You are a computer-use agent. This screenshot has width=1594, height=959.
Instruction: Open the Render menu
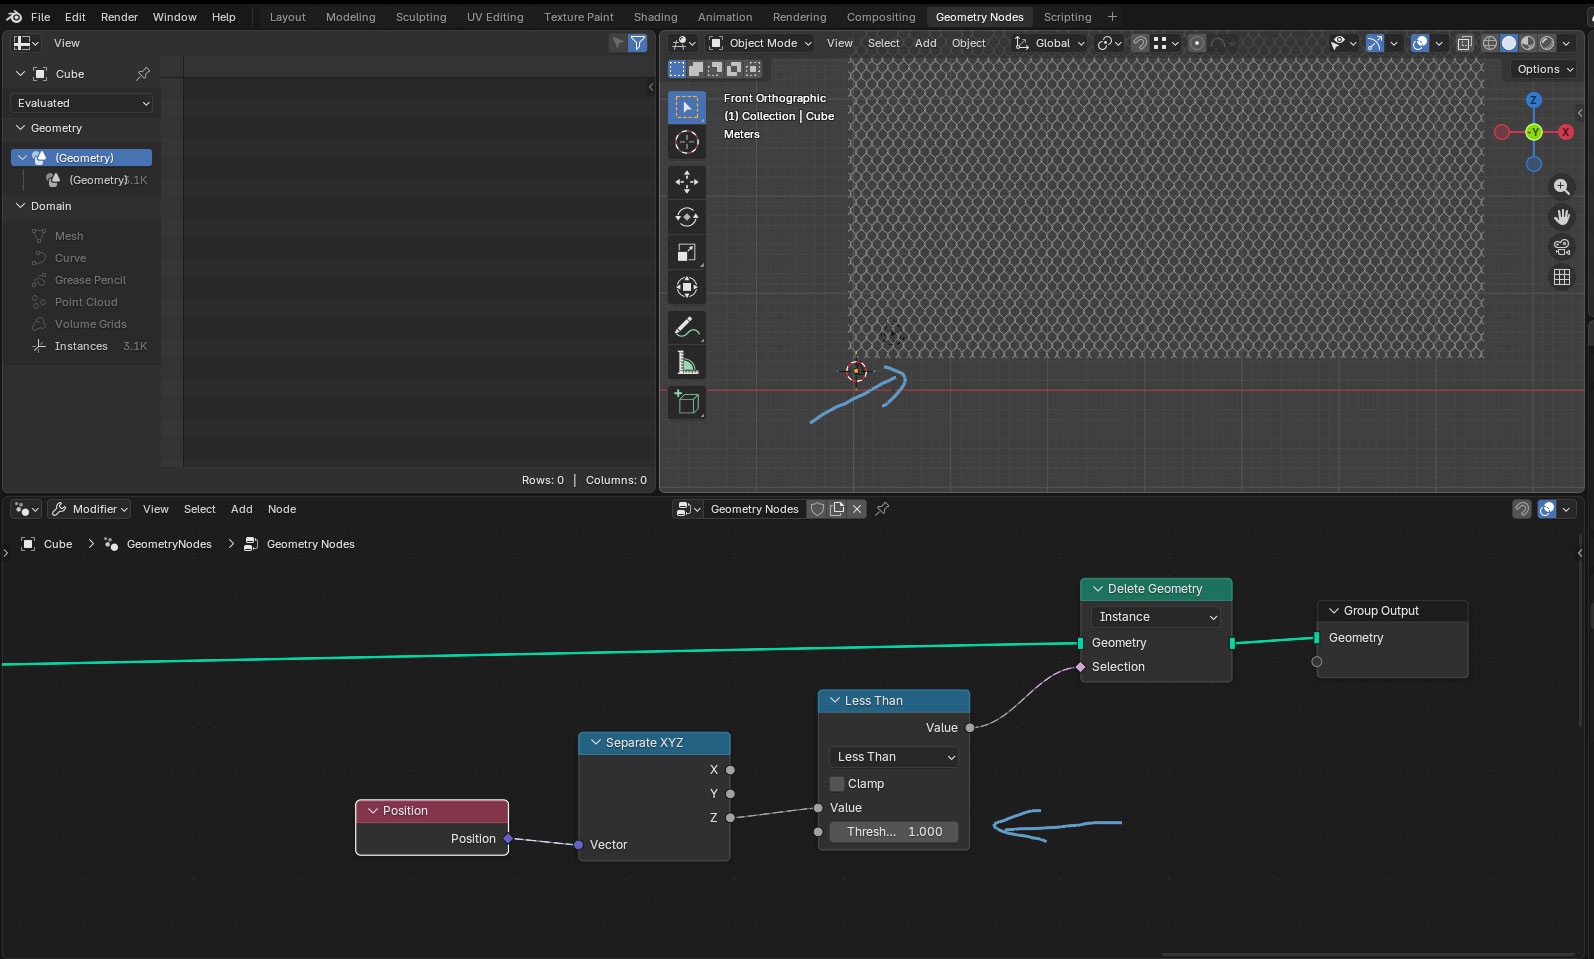[x=119, y=17]
